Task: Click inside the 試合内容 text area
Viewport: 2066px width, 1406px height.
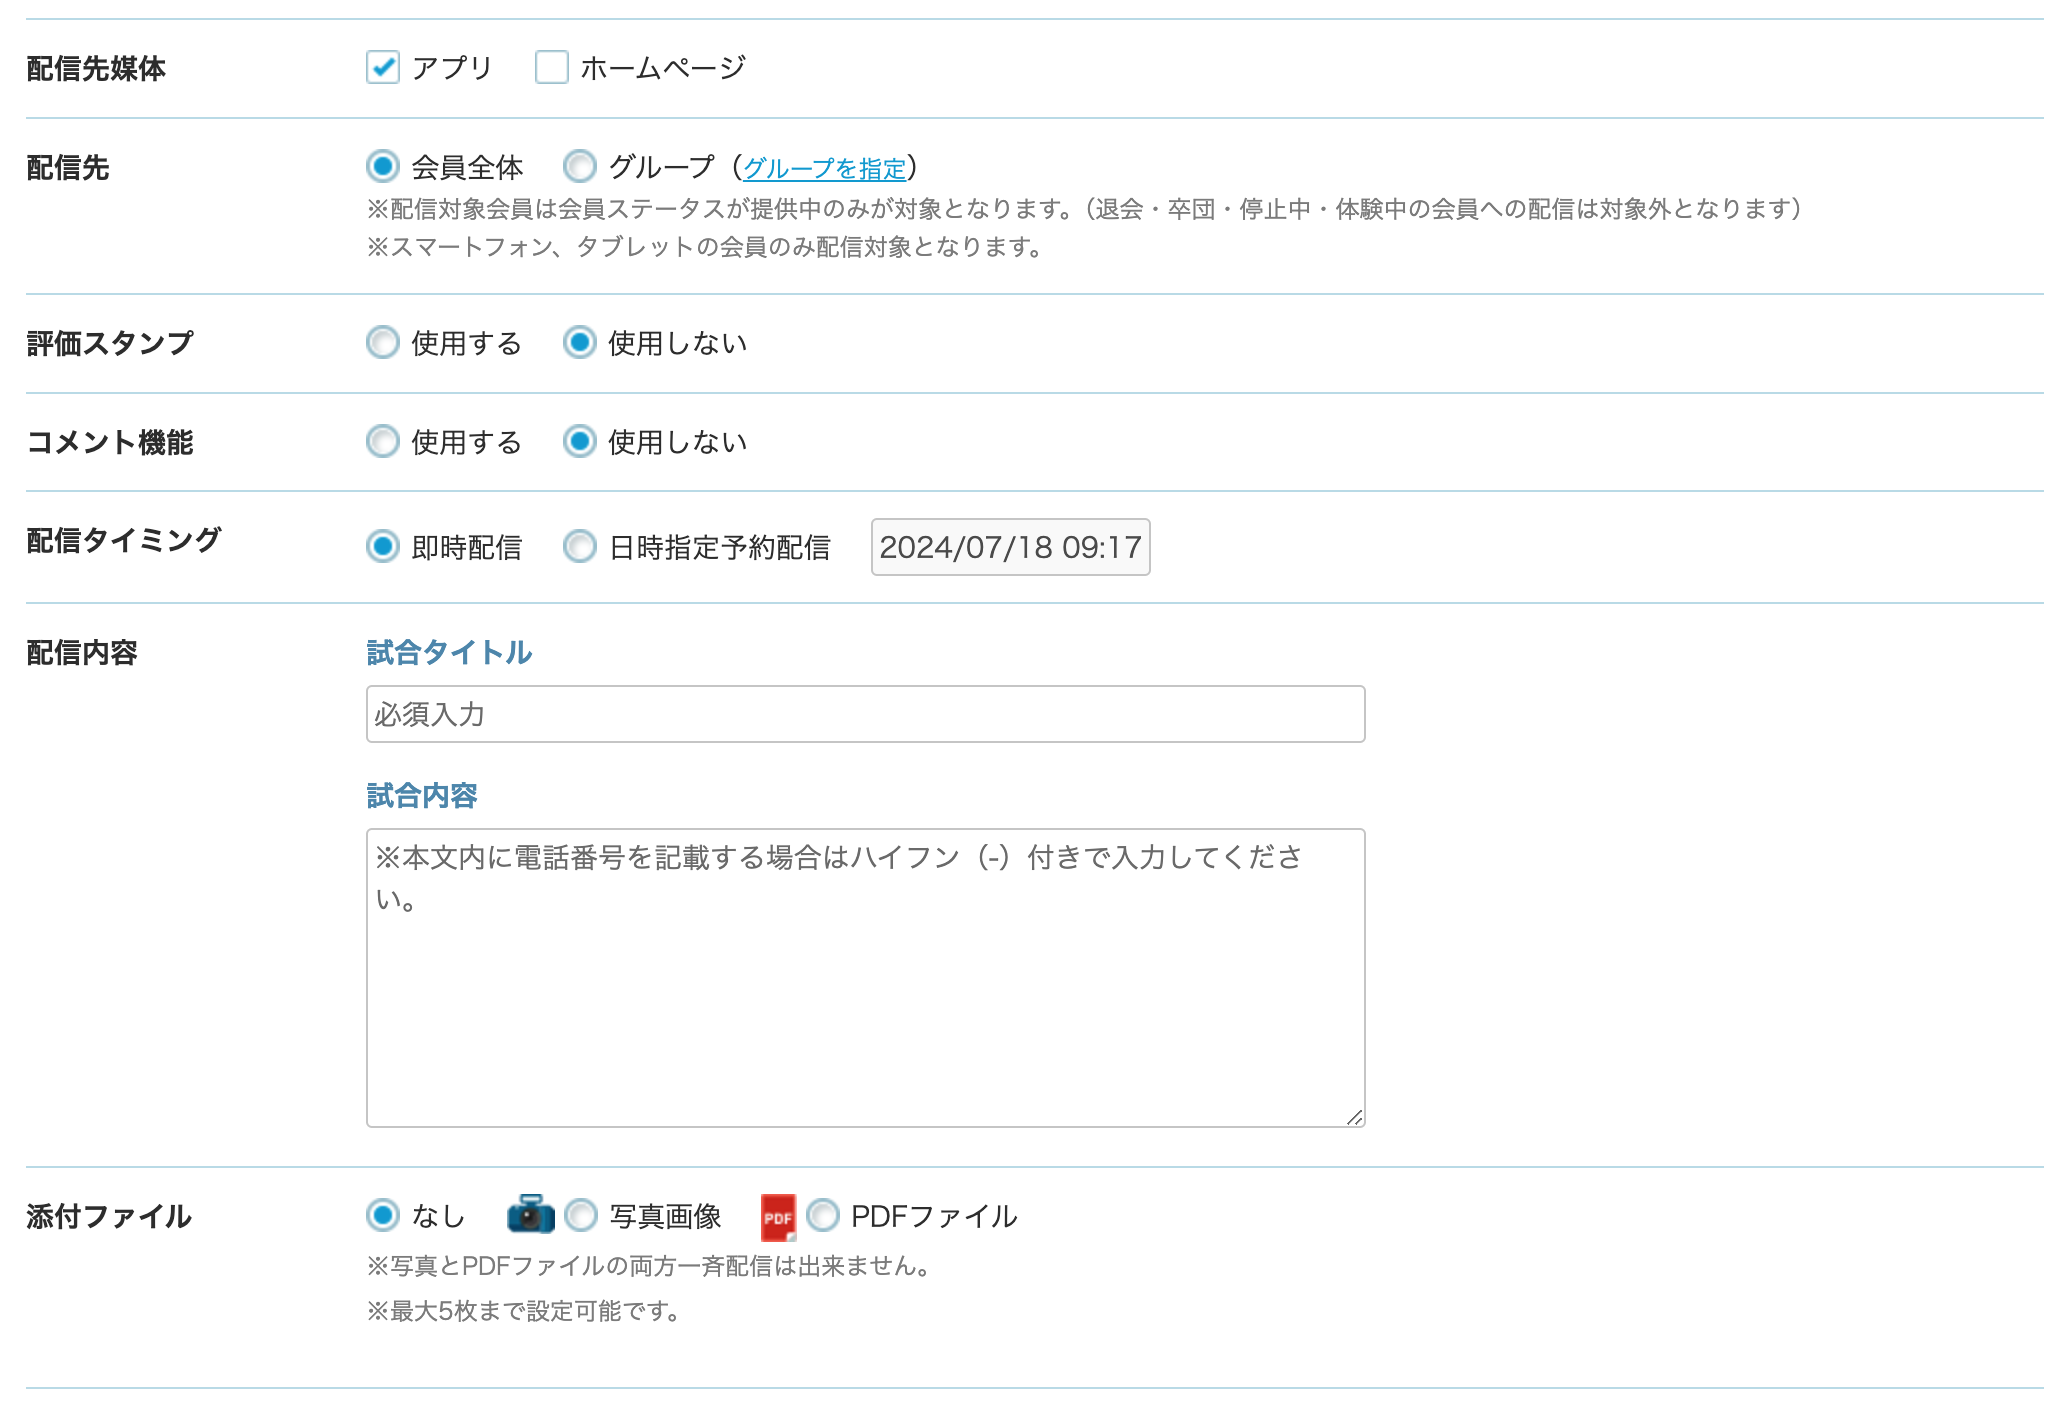Action: (x=865, y=978)
